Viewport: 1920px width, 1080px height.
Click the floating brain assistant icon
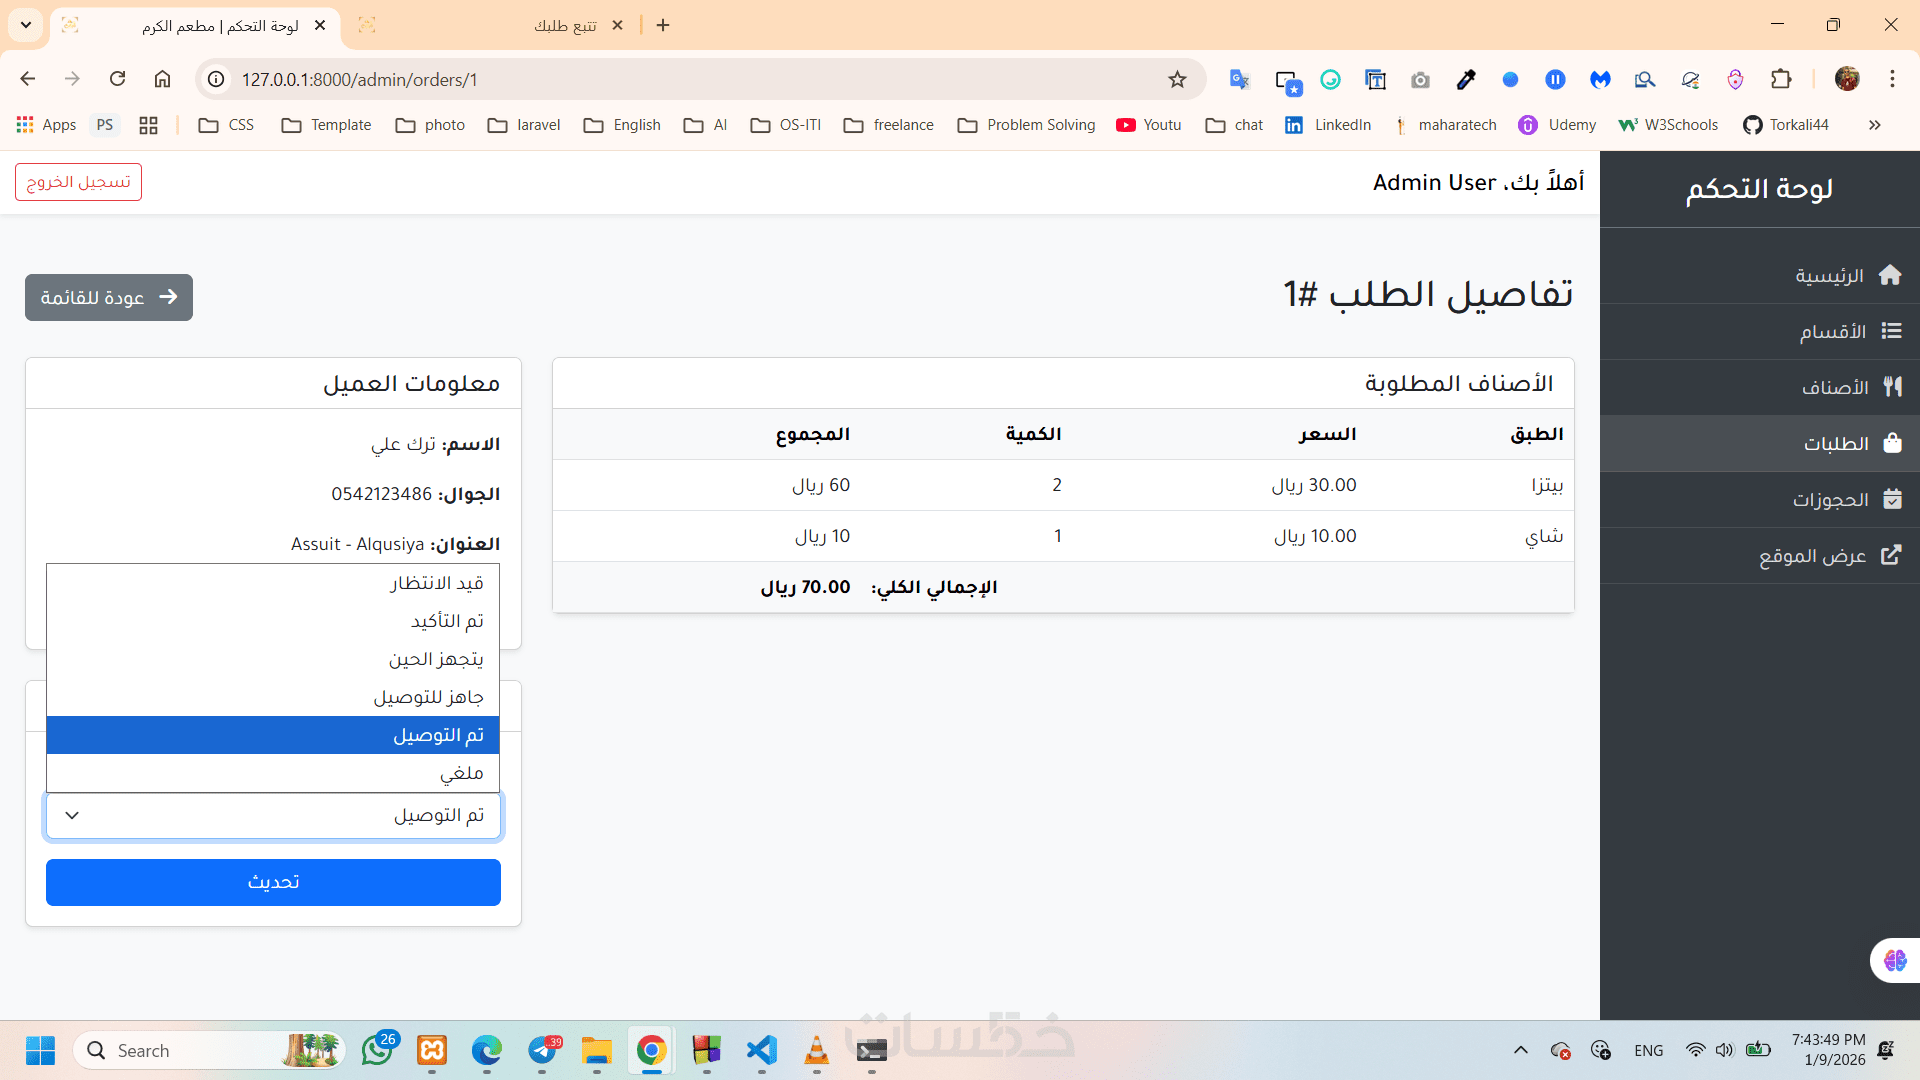[x=1895, y=961]
